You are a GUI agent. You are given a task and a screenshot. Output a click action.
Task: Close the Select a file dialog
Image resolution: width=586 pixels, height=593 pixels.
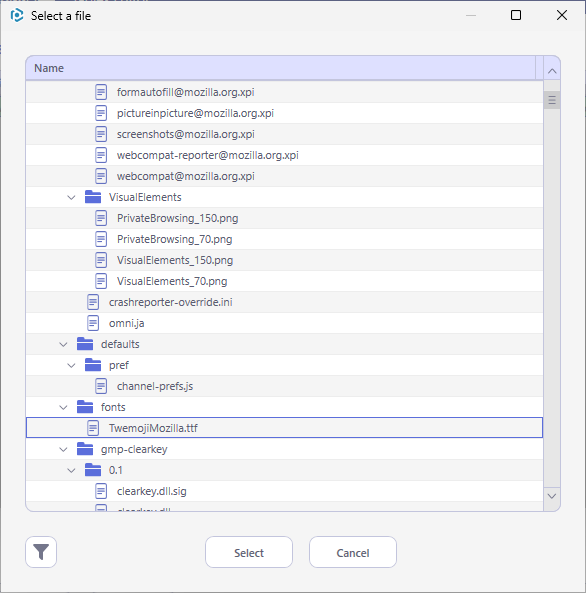point(562,15)
